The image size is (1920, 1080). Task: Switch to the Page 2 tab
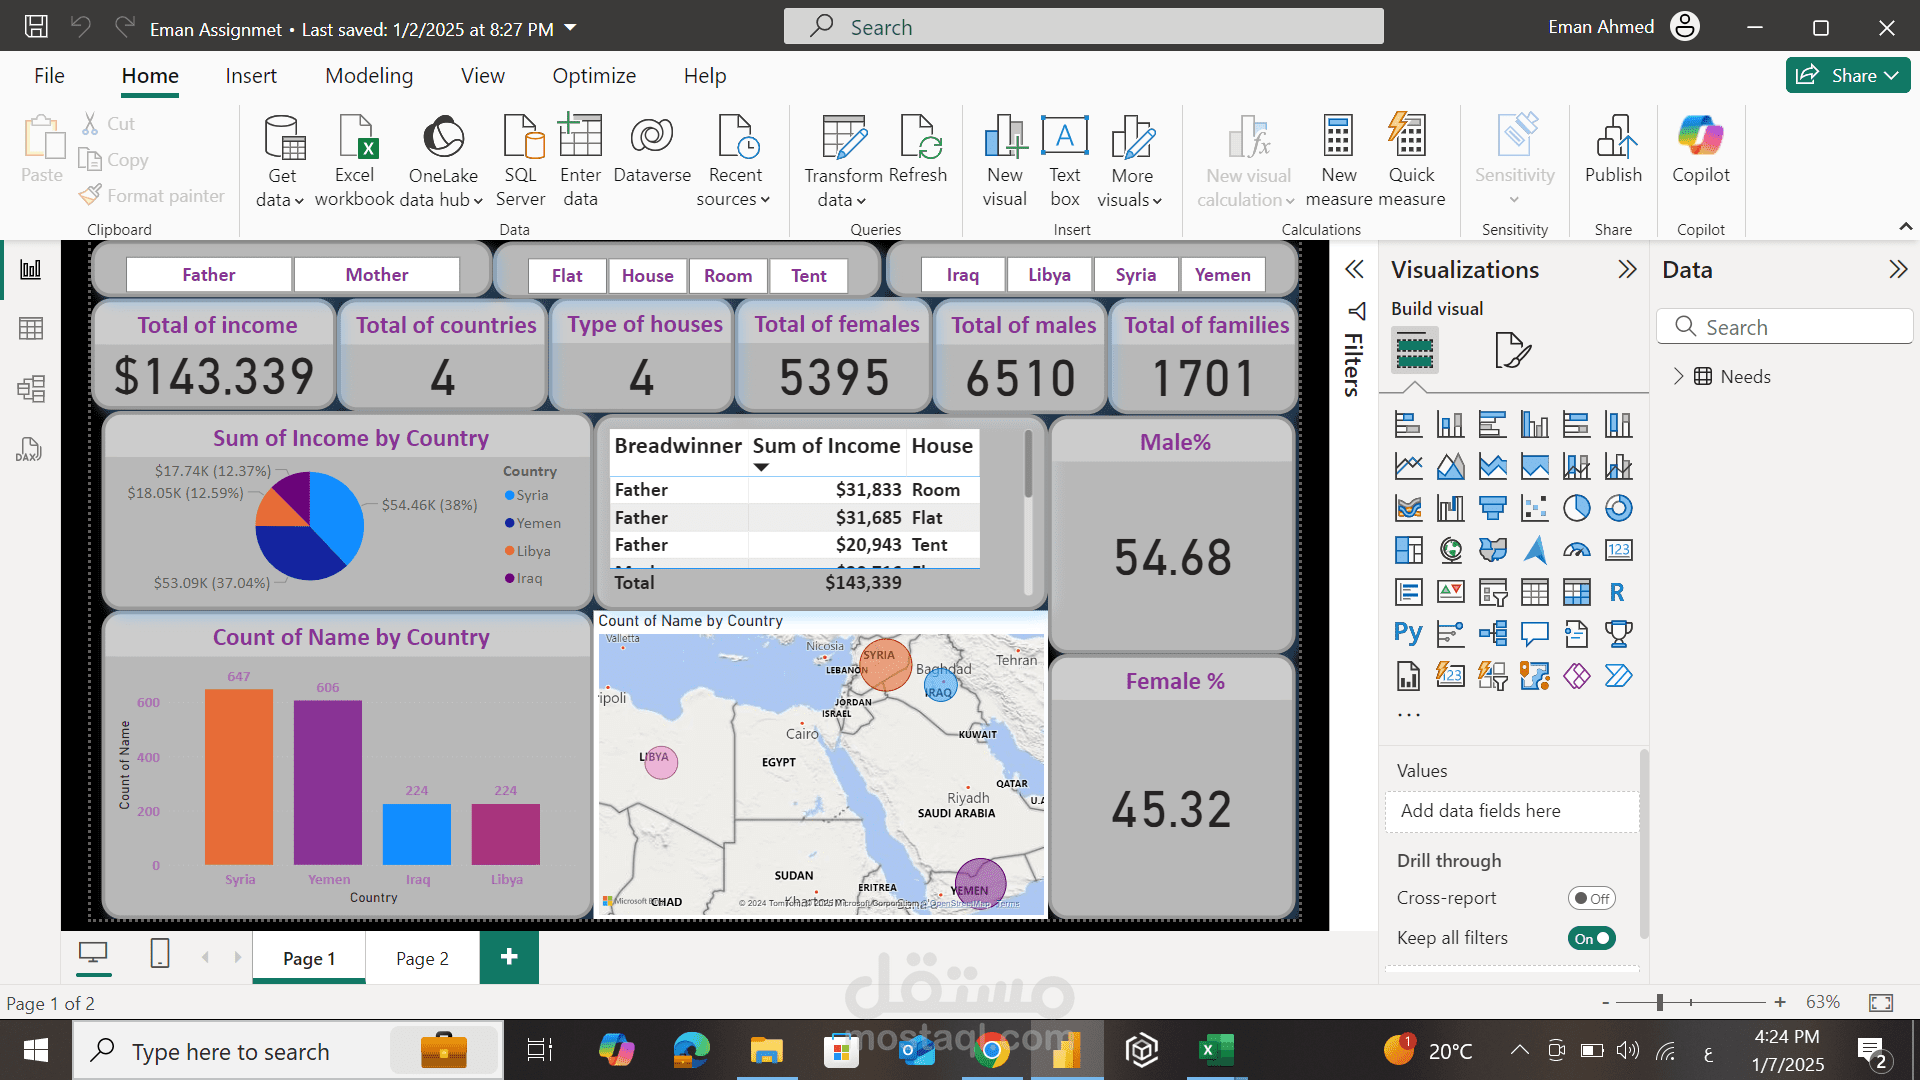coord(422,958)
